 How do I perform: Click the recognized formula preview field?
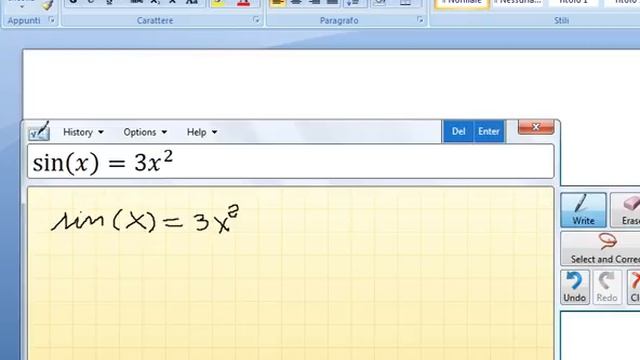pos(291,162)
